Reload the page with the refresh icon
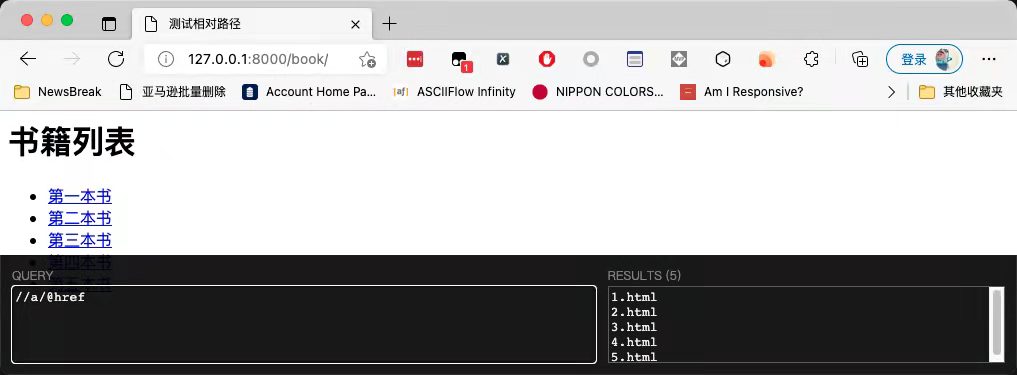This screenshot has height=375, width=1017. coord(115,59)
